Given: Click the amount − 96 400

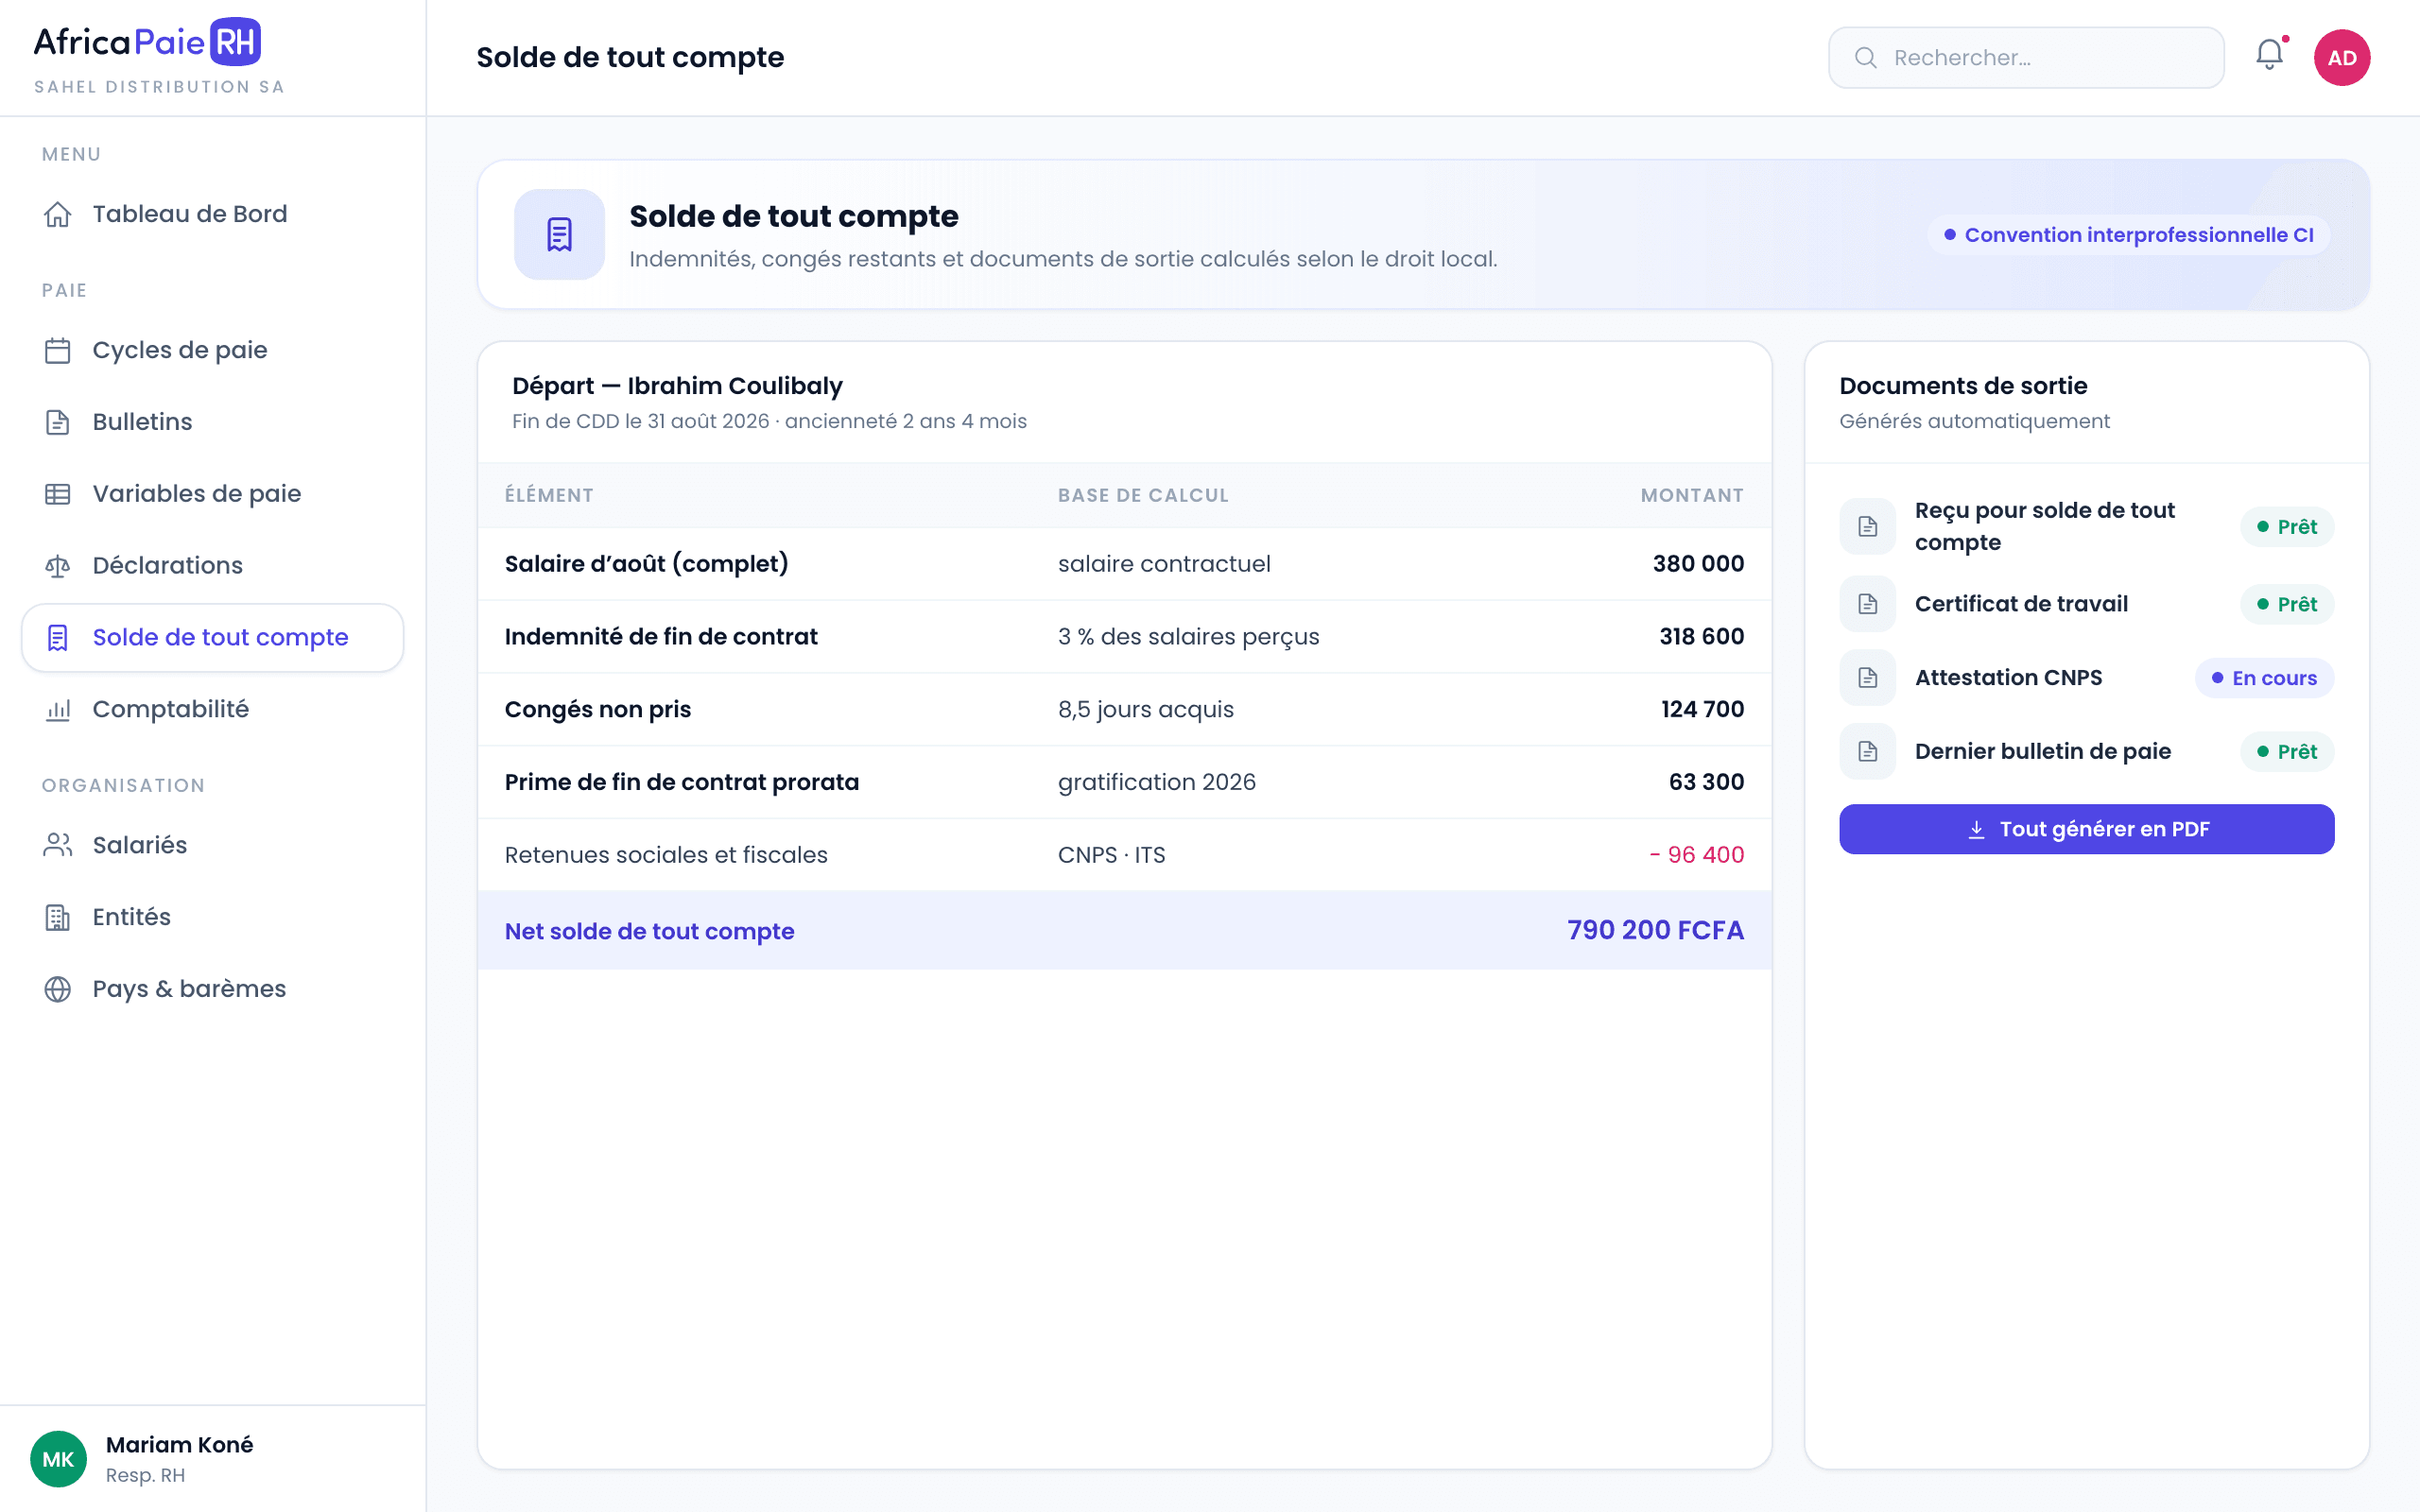Looking at the screenshot, I should tap(1696, 855).
